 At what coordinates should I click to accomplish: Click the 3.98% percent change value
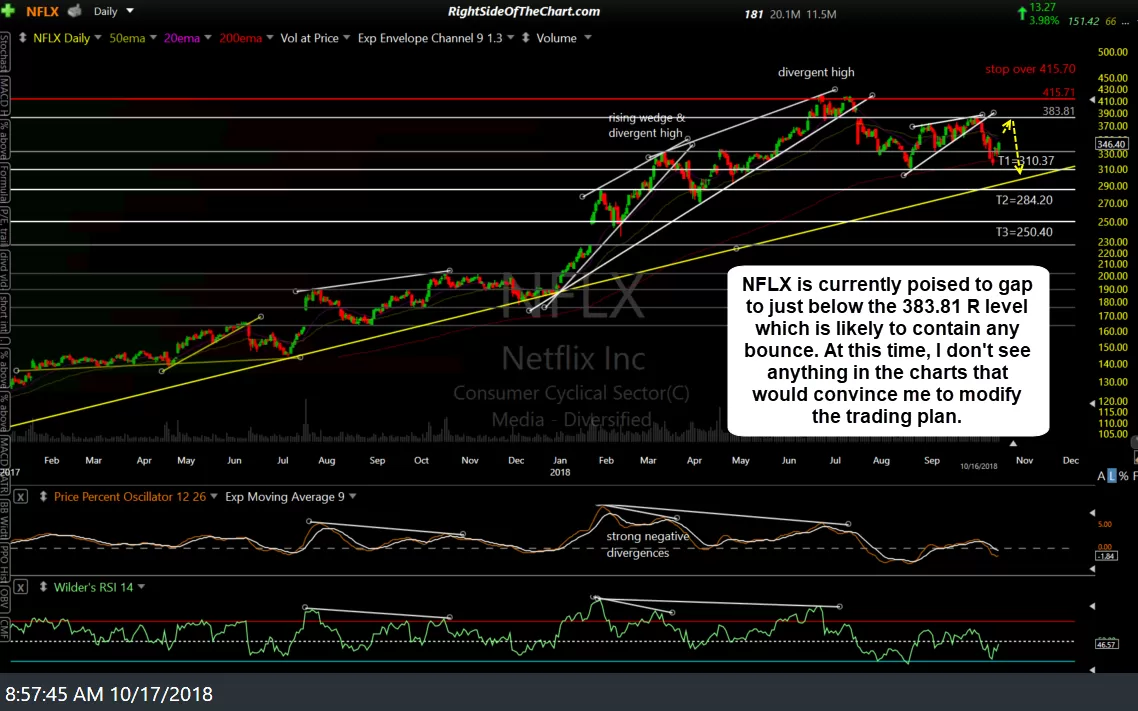click(1044, 20)
